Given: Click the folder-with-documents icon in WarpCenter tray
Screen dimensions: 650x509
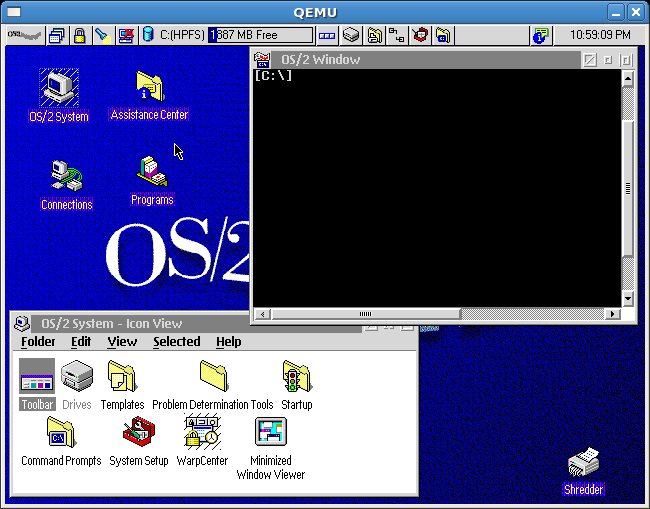Looking at the screenshot, I should 374,35.
